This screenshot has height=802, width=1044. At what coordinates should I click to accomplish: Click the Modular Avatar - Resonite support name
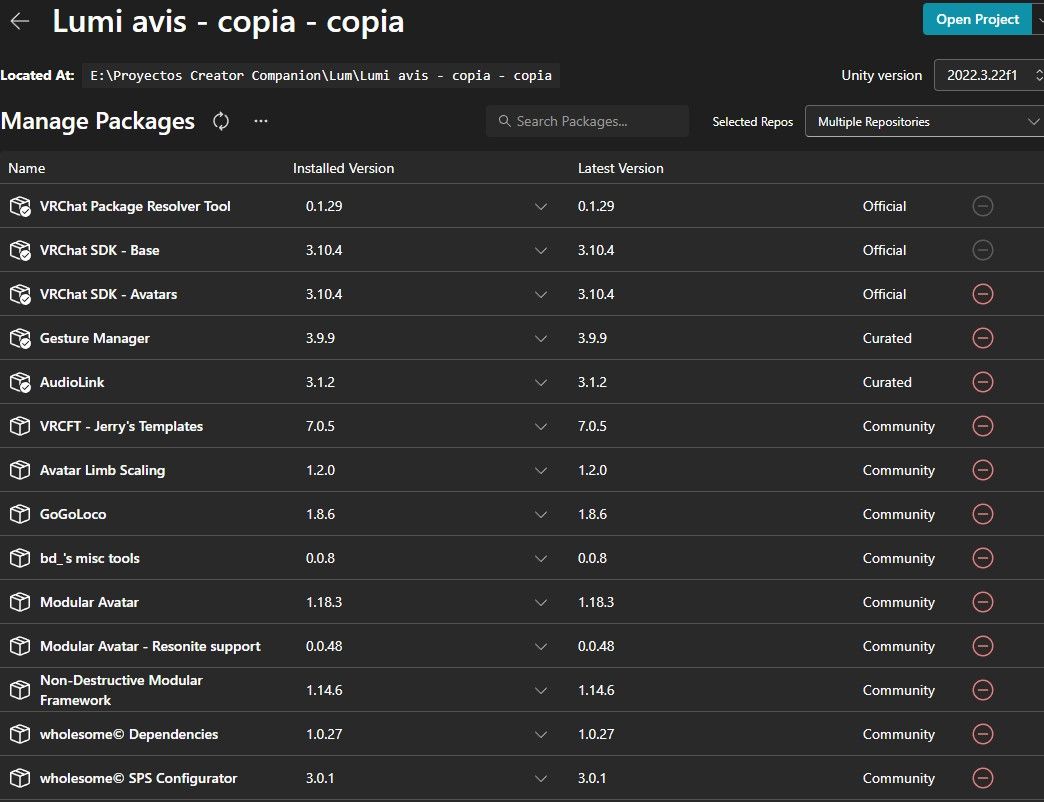point(150,646)
